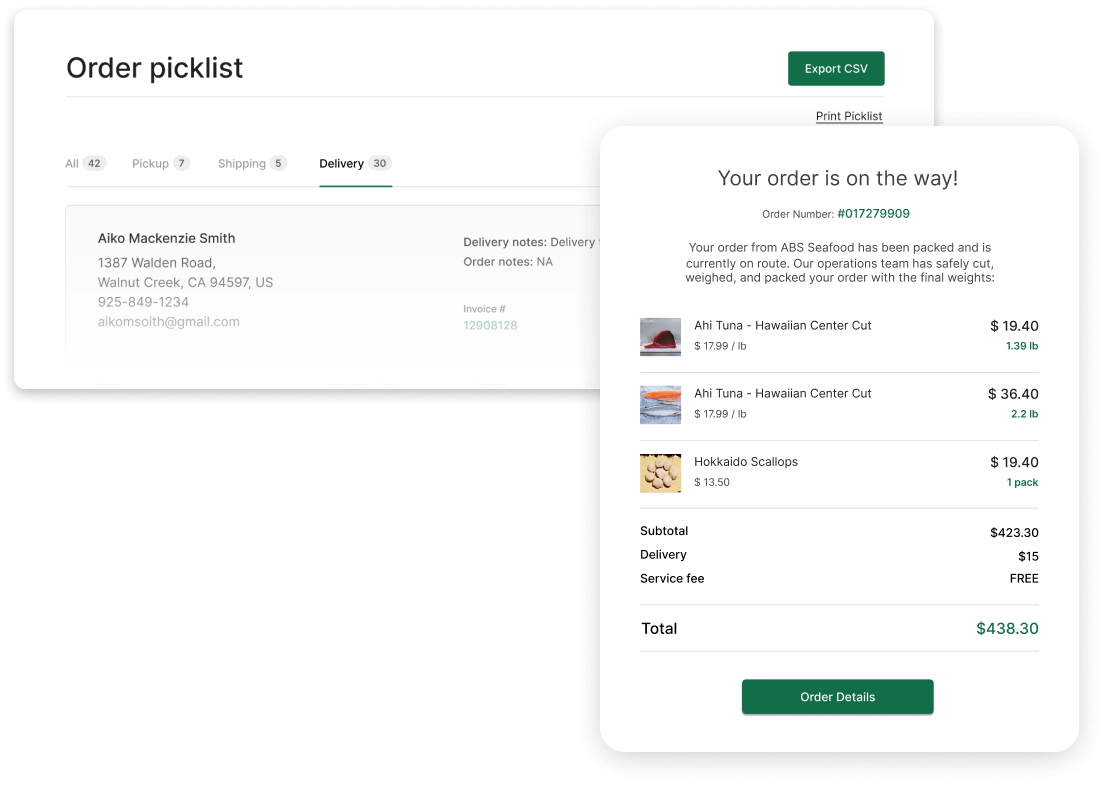Click the red Ahi Tuna product thumbnail
The width and height of the screenshot is (1108, 786).
pyautogui.click(x=660, y=336)
